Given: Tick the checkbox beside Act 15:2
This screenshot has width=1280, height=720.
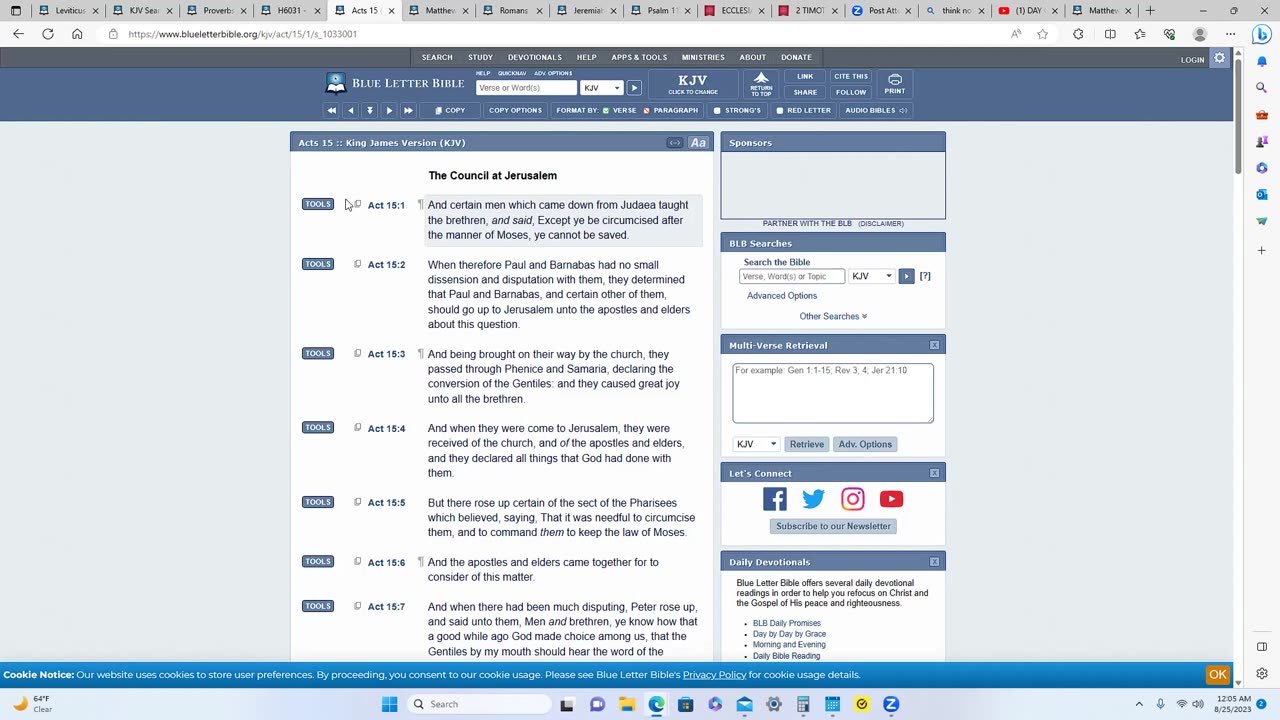Looking at the screenshot, I should (x=357, y=264).
